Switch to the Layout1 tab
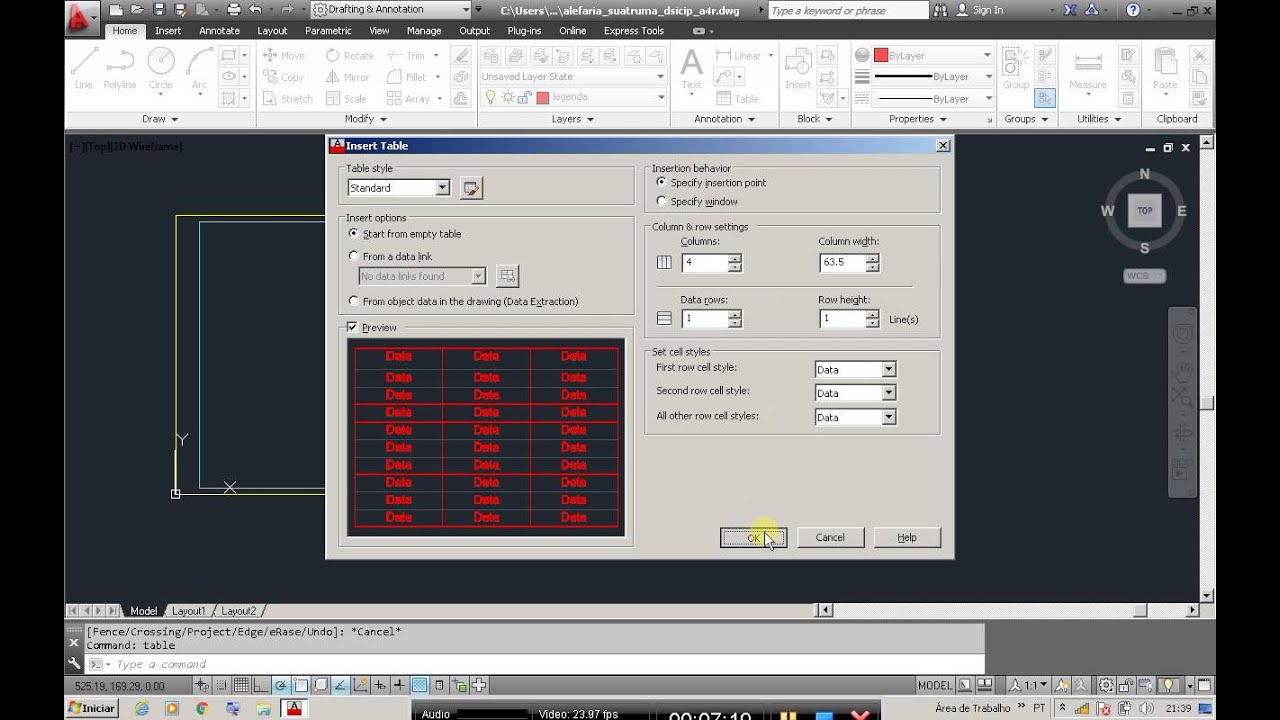This screenshot has width=1280, height=720. (189, 611)
